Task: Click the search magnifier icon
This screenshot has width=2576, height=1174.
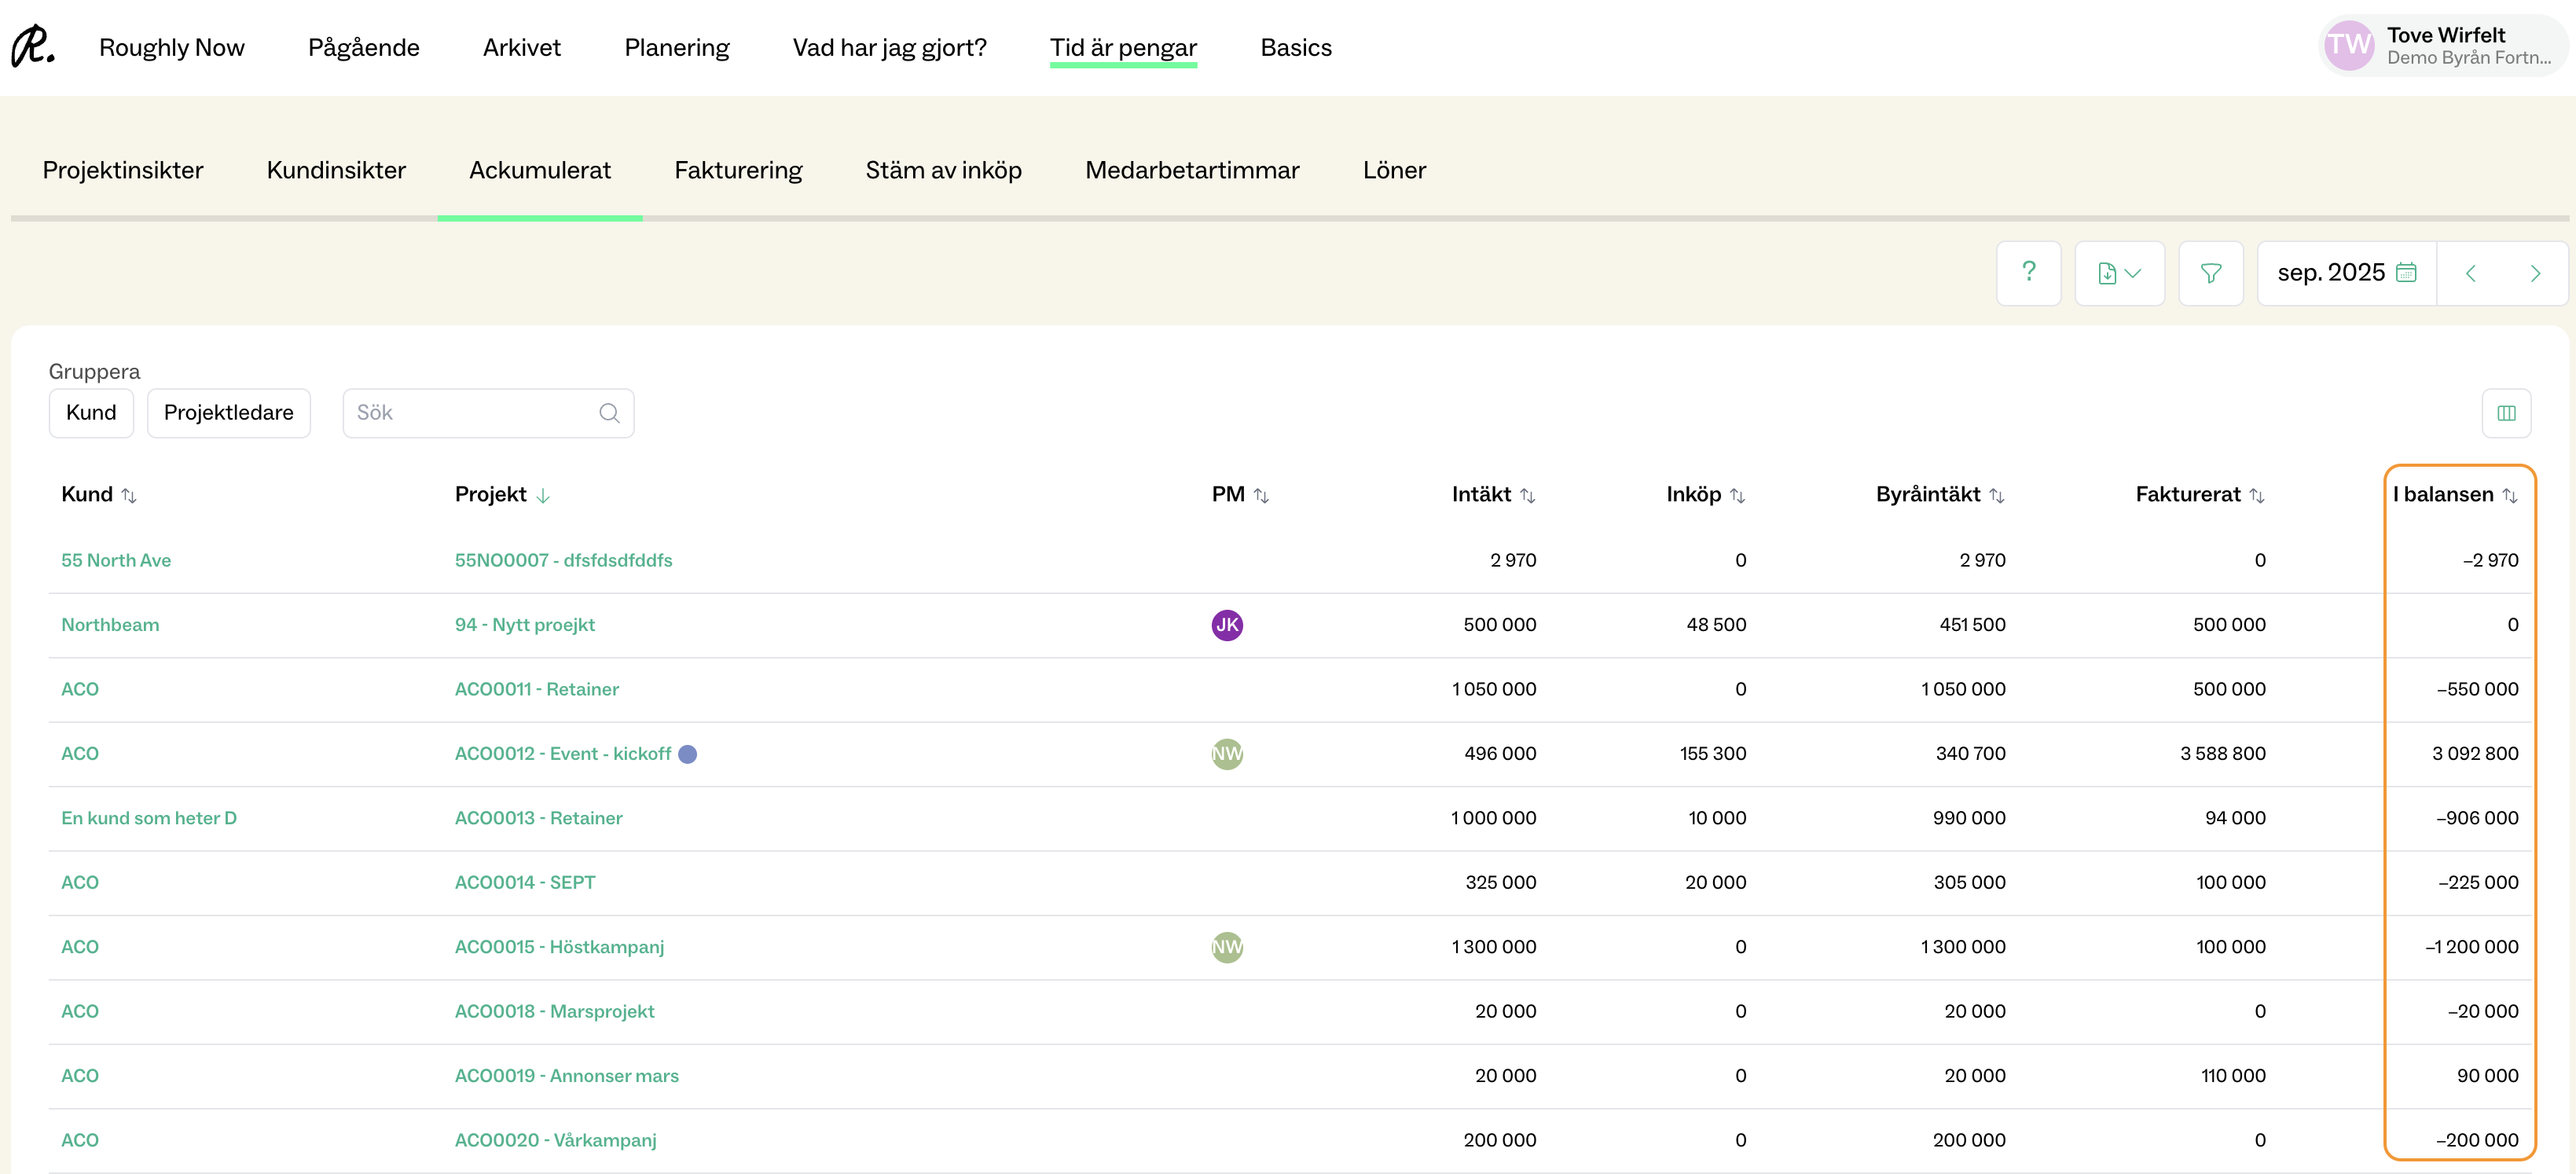Action: click(609, 413)
